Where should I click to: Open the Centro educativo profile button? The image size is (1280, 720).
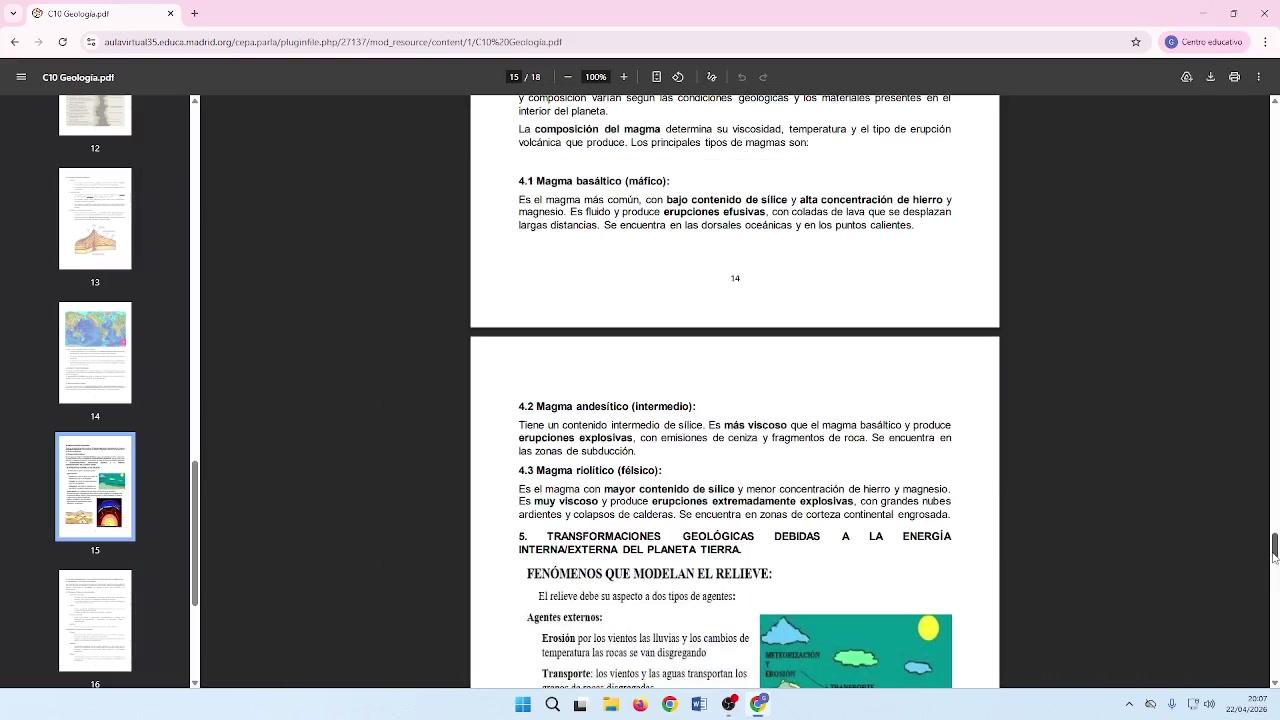tap(1204, 42)
